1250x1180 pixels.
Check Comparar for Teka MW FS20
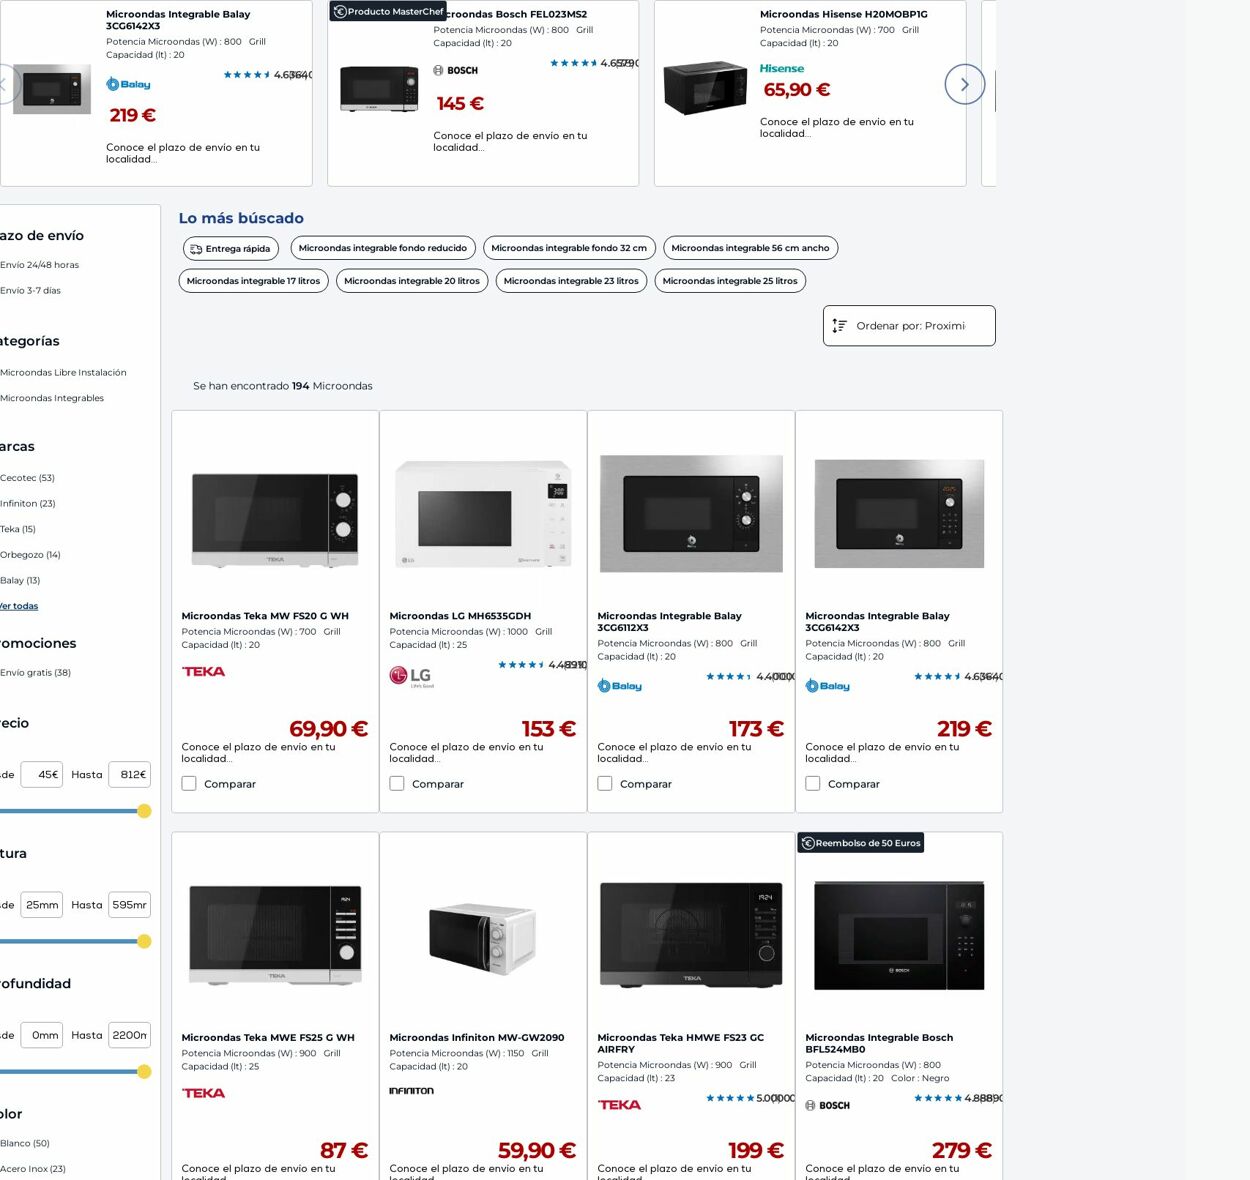[189, 784]
